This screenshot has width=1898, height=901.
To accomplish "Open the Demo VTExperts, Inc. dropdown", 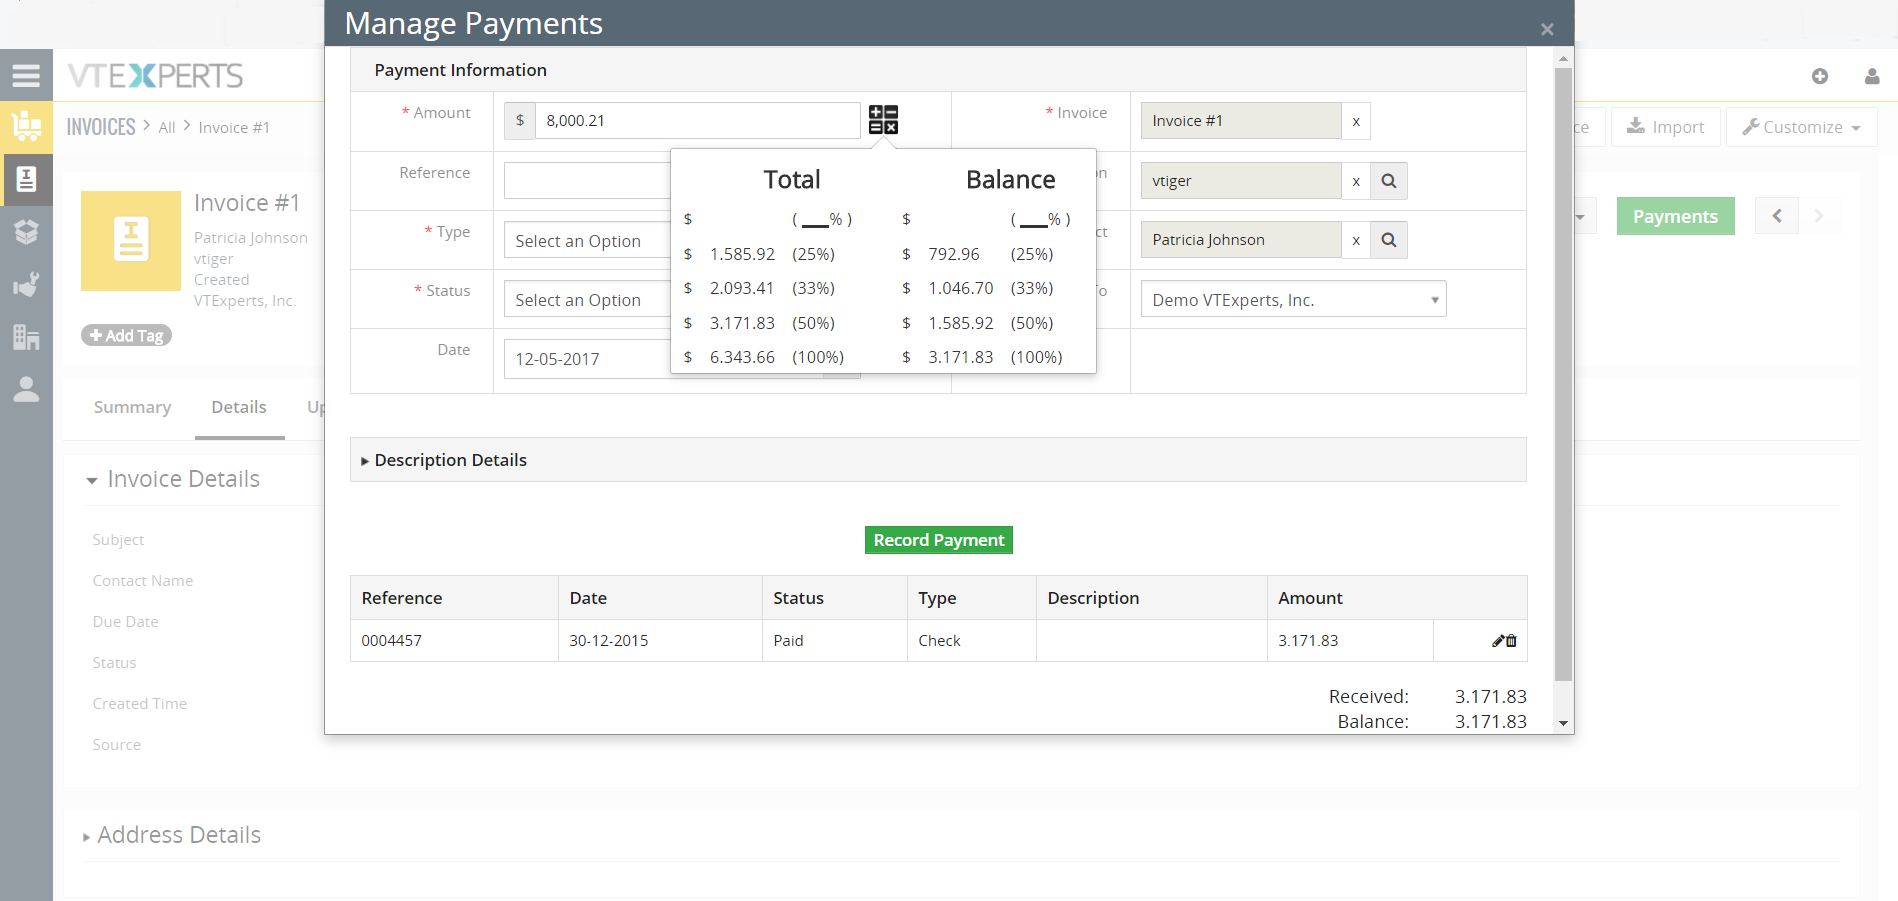I will [1294, 299].
